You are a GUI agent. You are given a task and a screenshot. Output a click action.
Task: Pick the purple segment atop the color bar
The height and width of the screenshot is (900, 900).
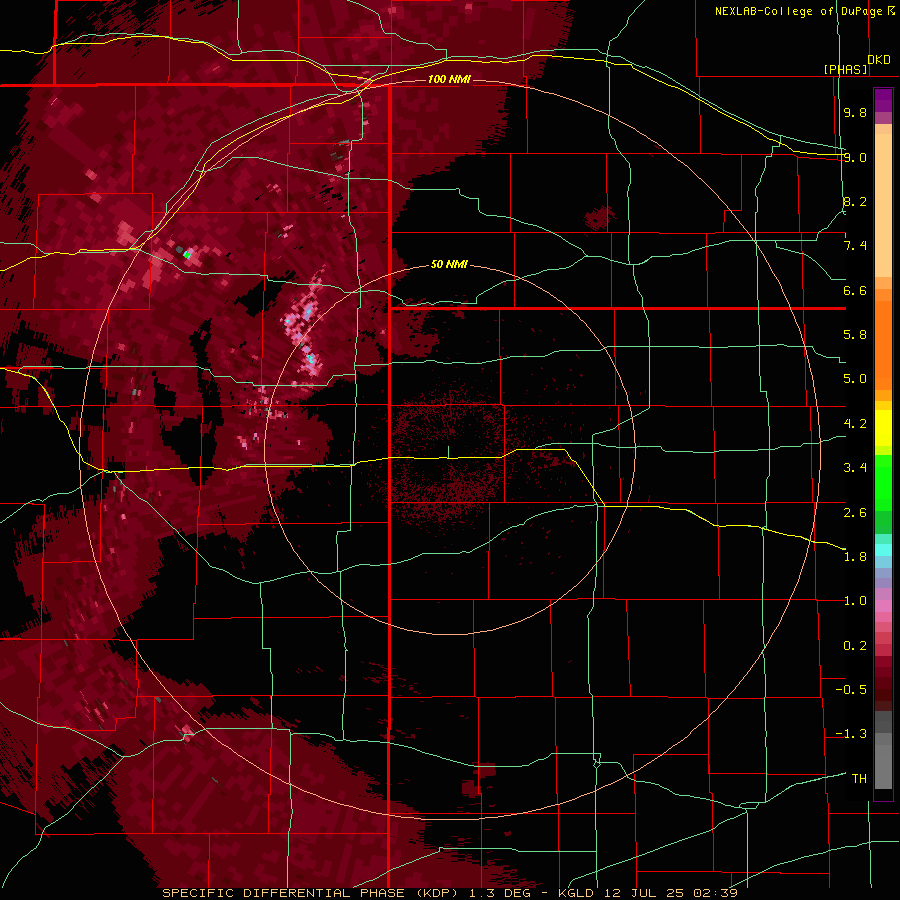click(x=883, y=101)
